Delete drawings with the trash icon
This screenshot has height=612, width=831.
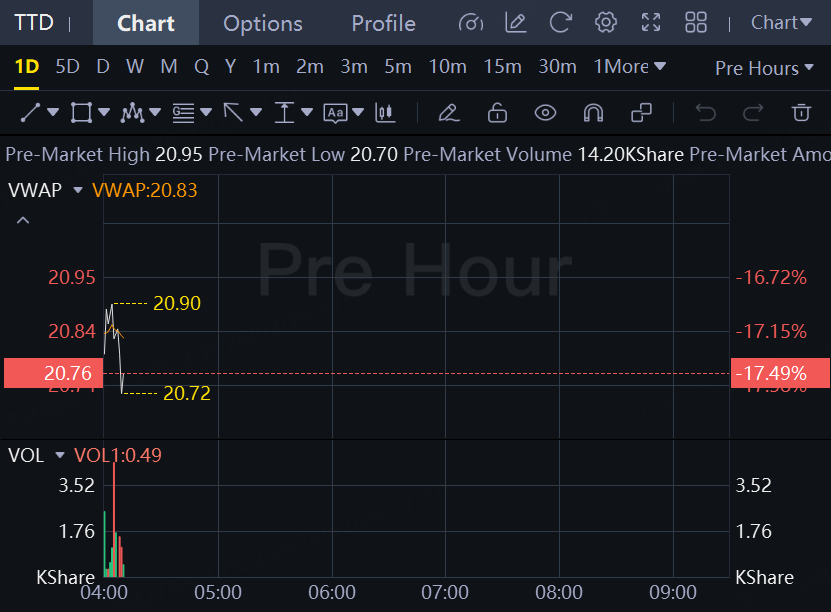[801, 113]
